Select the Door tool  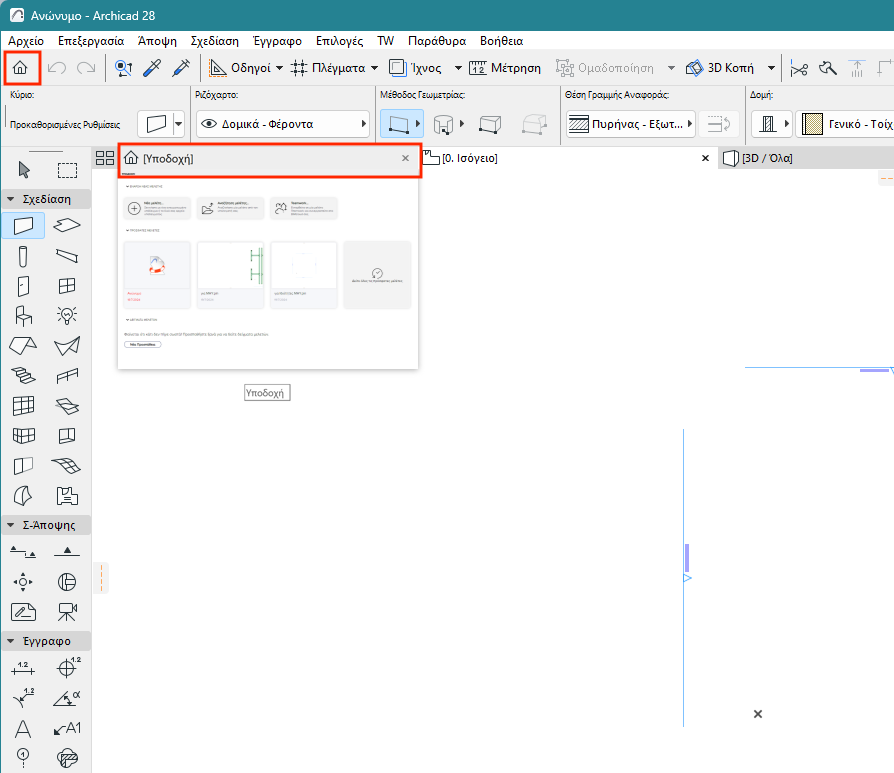pyautogui.click(x=23, y=286)
